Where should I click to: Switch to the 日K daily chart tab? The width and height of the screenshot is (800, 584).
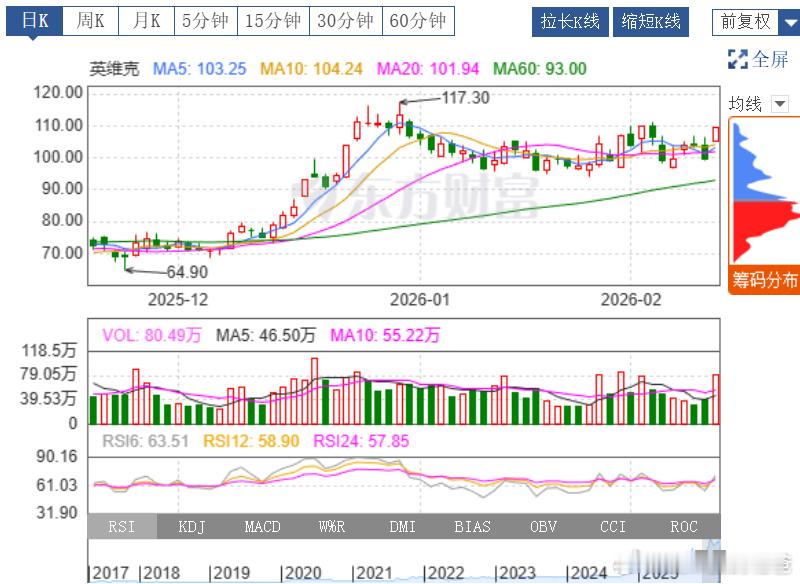click(34, 21)
